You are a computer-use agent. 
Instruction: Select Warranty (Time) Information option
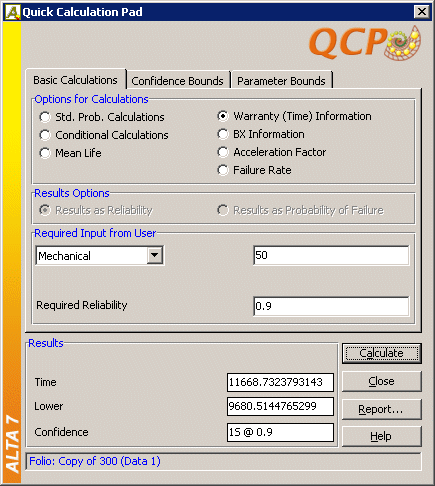(294, 116)
